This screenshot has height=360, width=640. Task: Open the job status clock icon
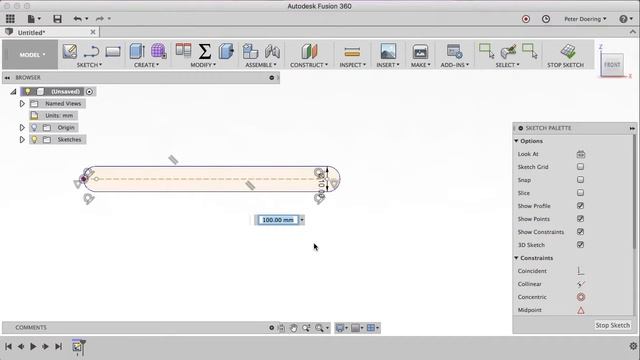546,19
